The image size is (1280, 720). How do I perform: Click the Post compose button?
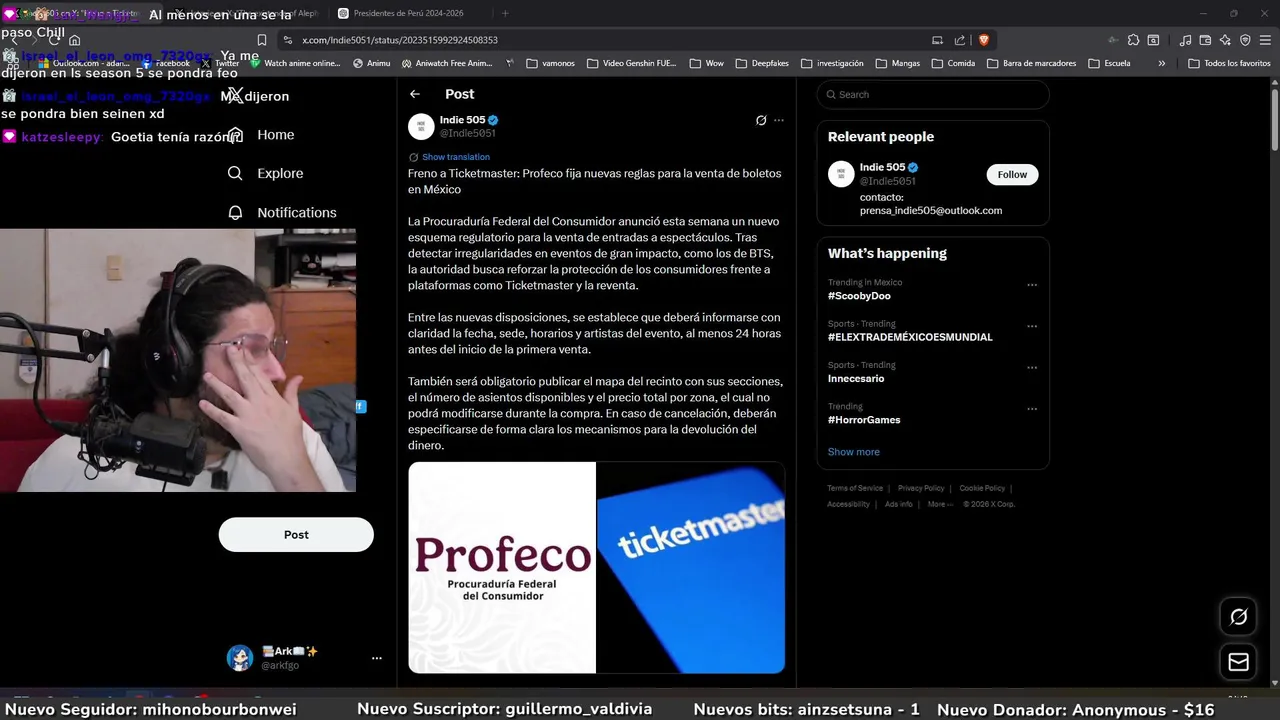pos(296,535)
